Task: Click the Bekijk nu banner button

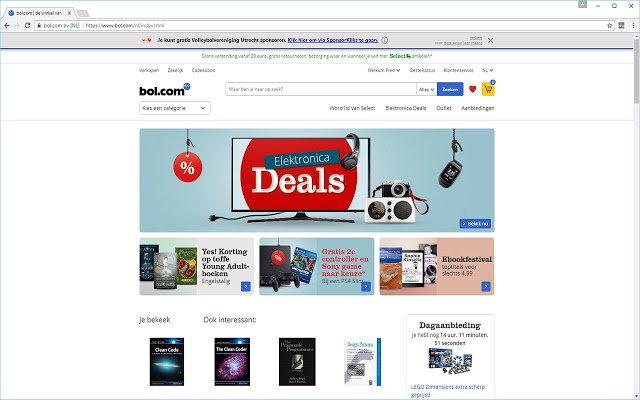Action: click(475, 224)
